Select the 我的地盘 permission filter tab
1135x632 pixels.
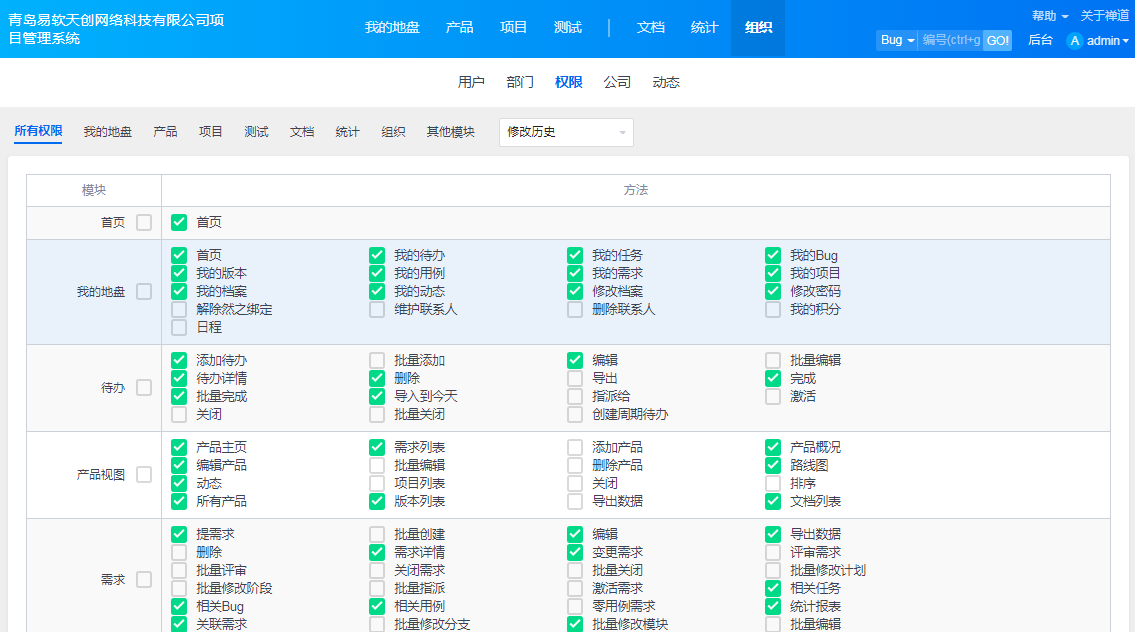(107, 132)
